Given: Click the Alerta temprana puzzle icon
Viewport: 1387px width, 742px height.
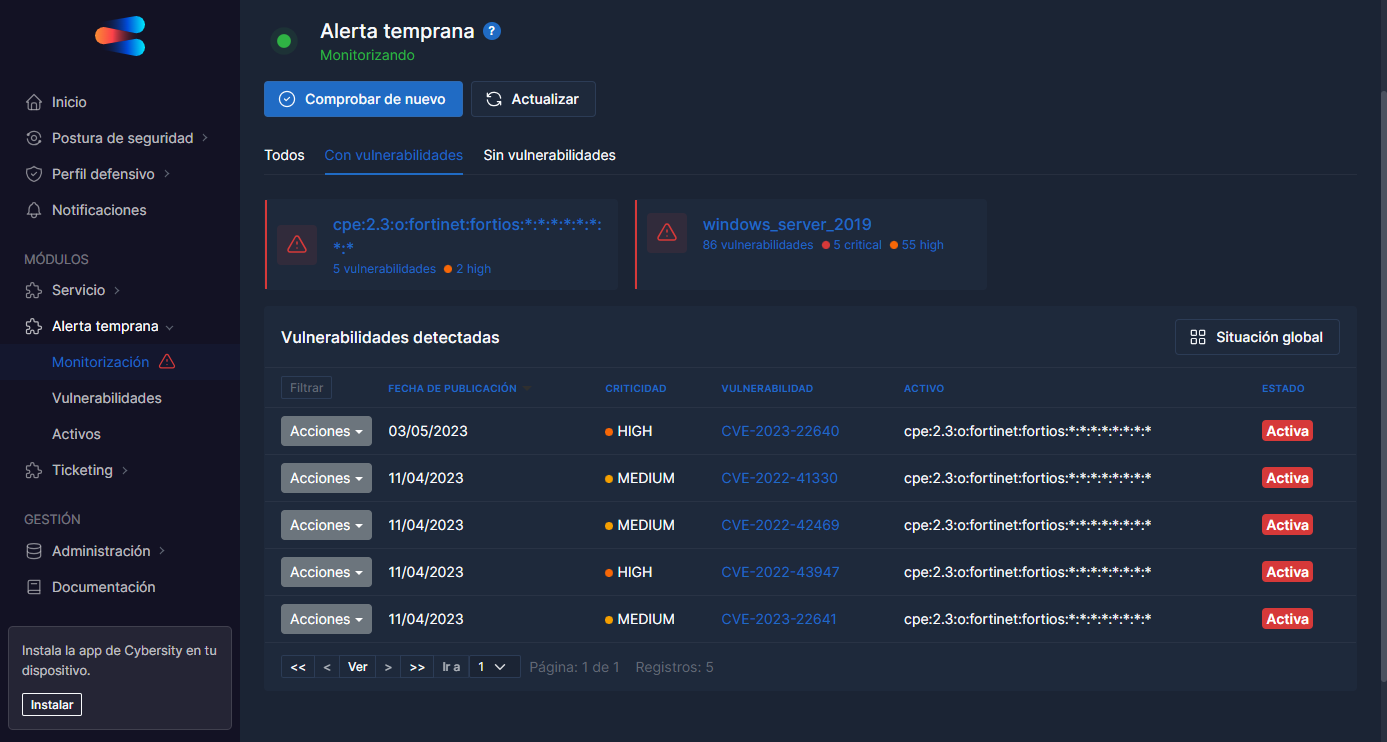Looking at the screenshot, I should point(34,326).
